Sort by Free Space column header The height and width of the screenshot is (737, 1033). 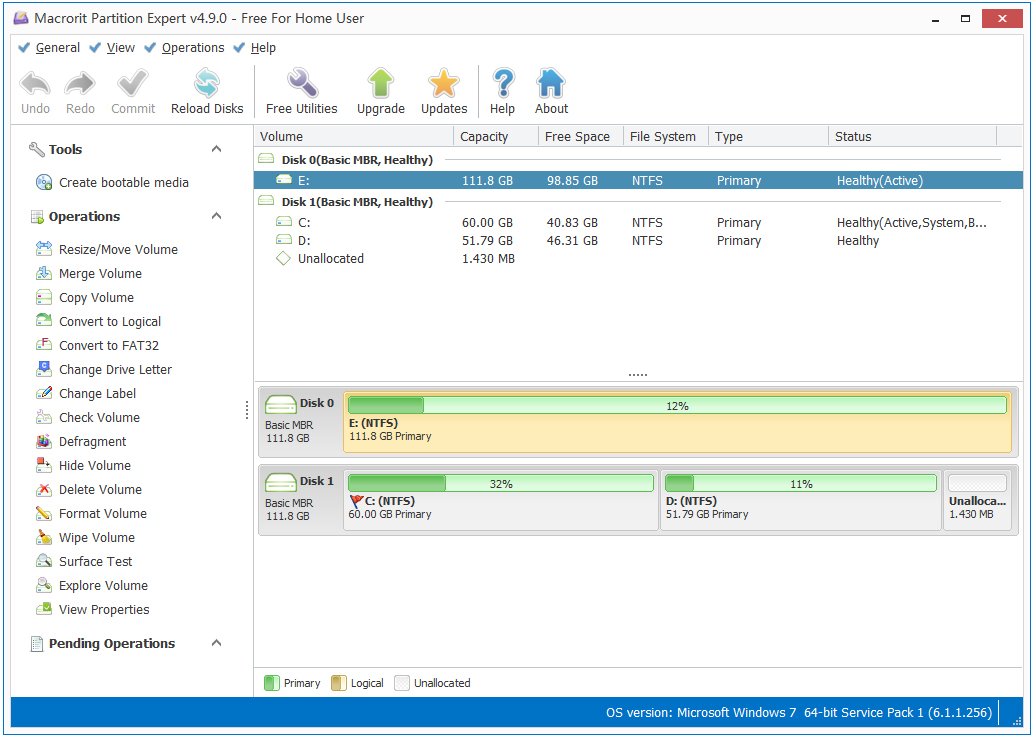tap(580, 136)
